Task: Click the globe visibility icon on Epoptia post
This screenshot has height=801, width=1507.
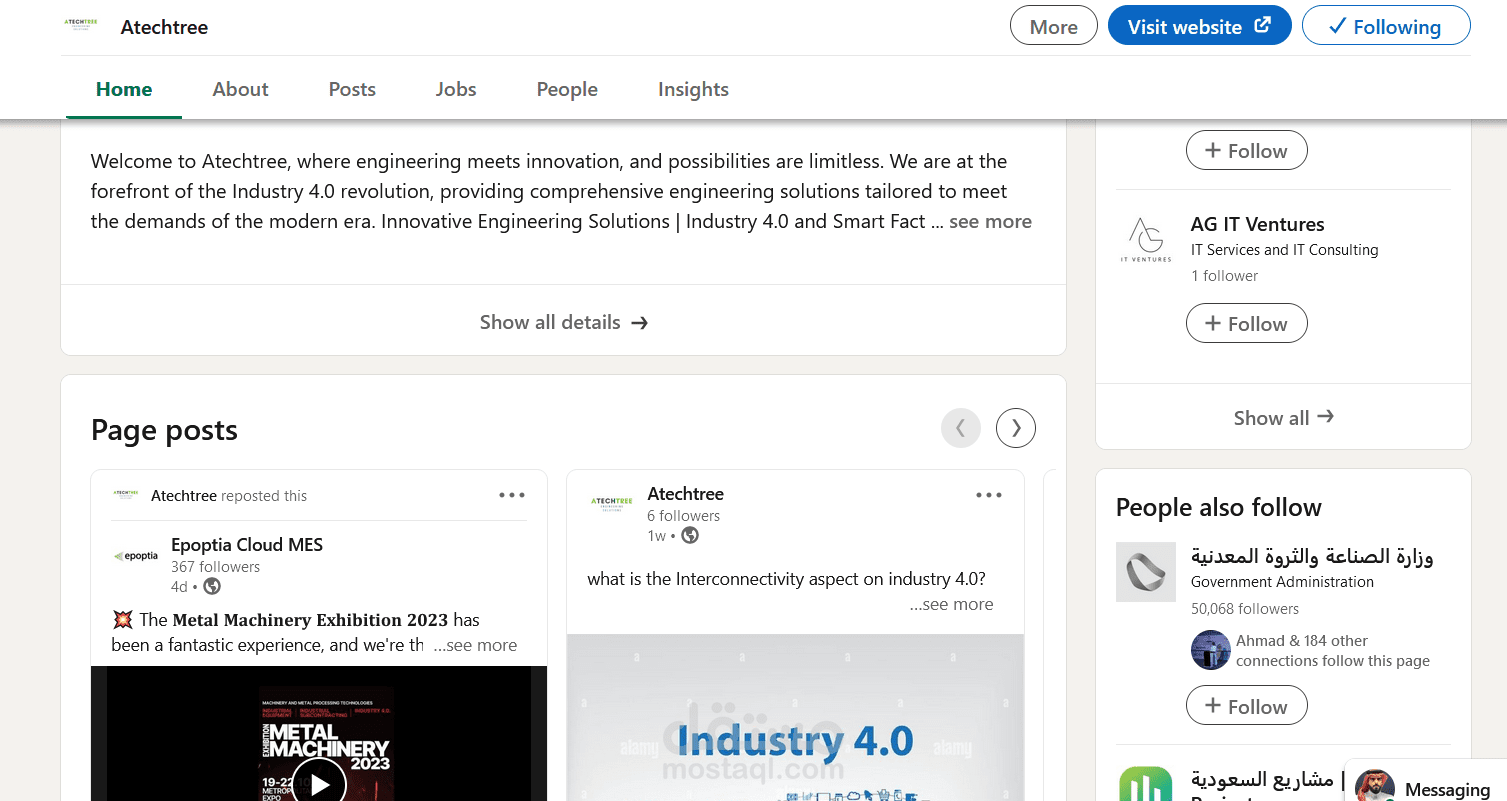Action: tap(212, 587)
